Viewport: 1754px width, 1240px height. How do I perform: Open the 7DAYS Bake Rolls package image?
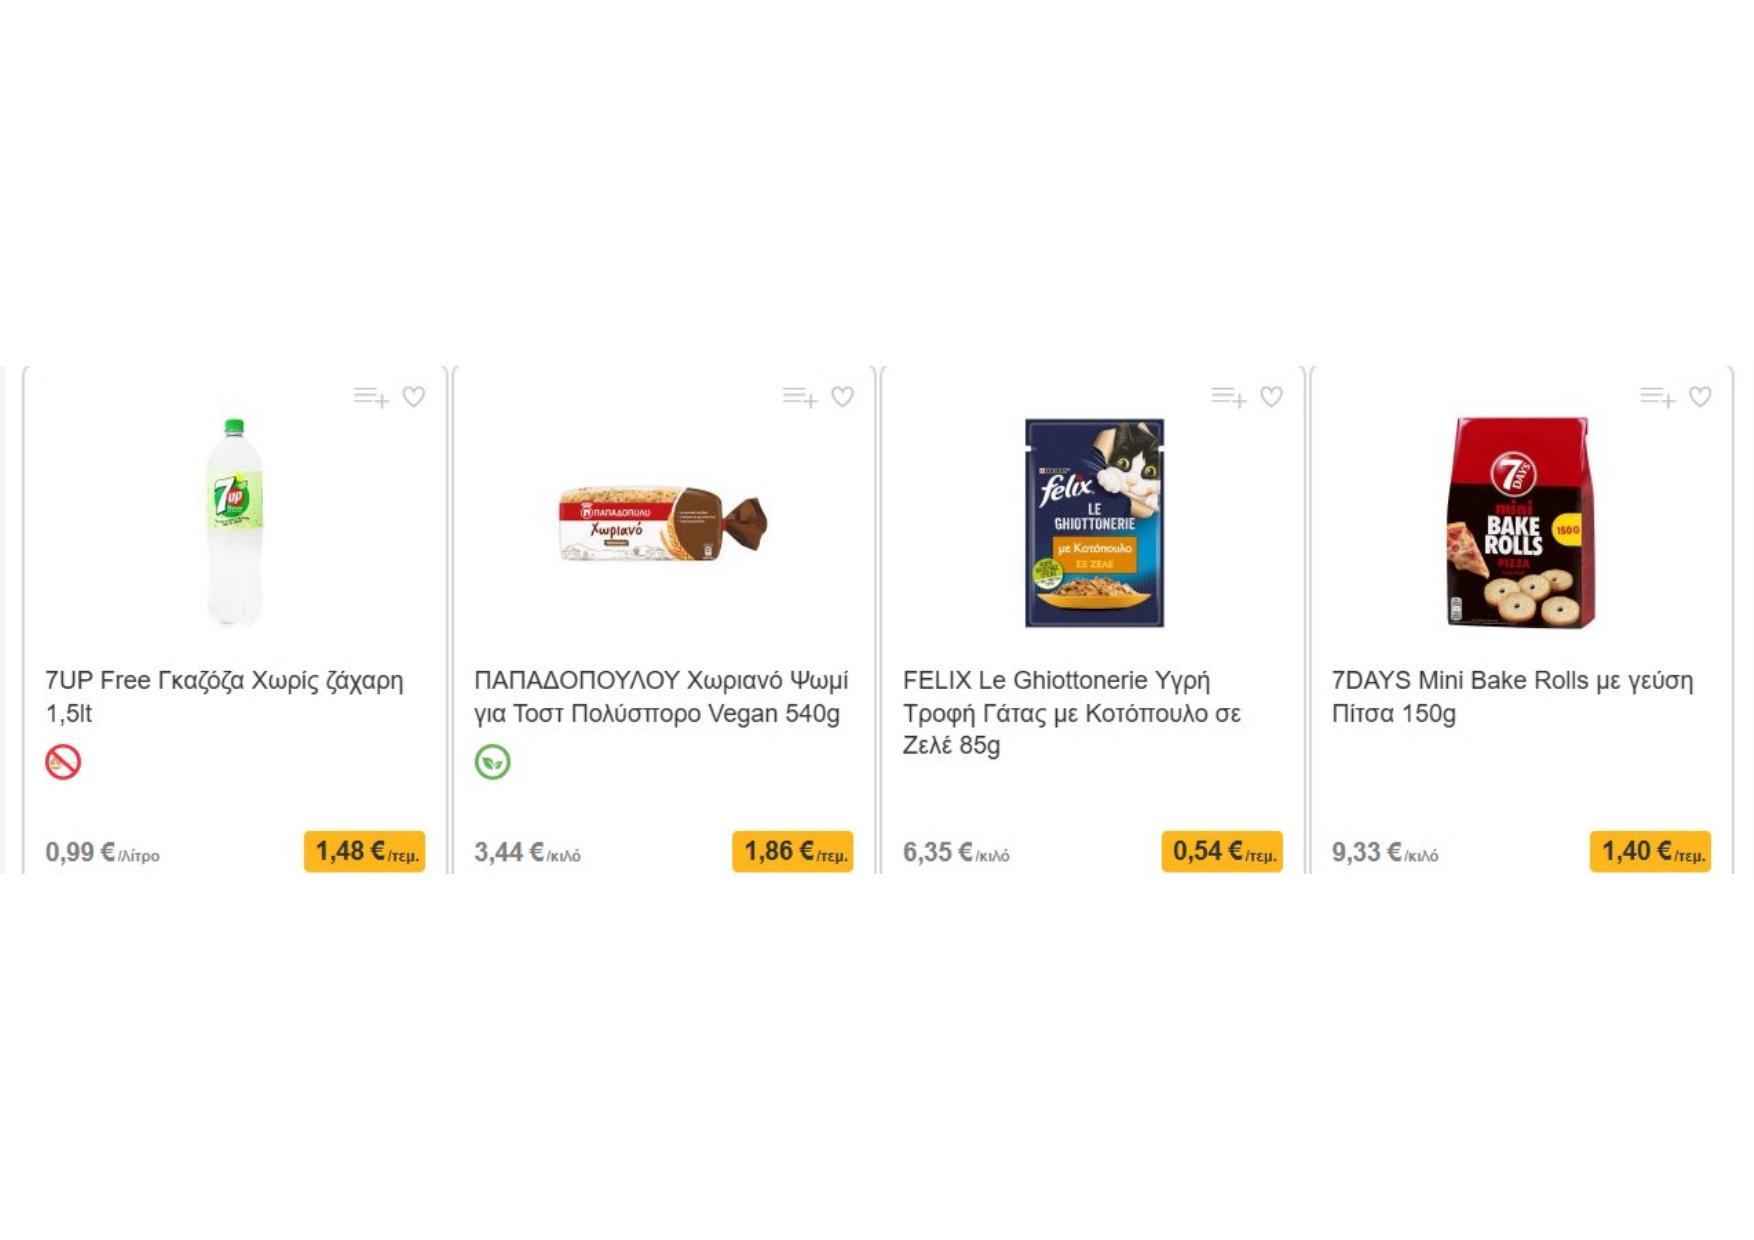[1521, 523]
